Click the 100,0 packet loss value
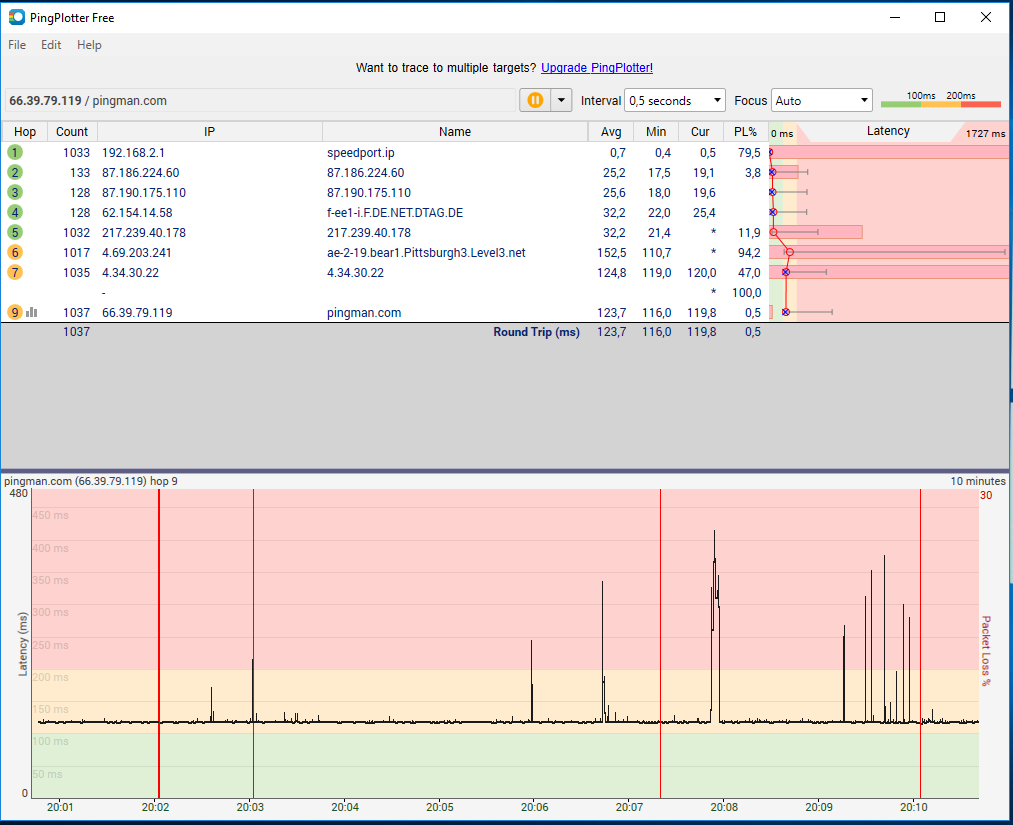The height and width of the screenshot is (825, 1013). [746, 293]
